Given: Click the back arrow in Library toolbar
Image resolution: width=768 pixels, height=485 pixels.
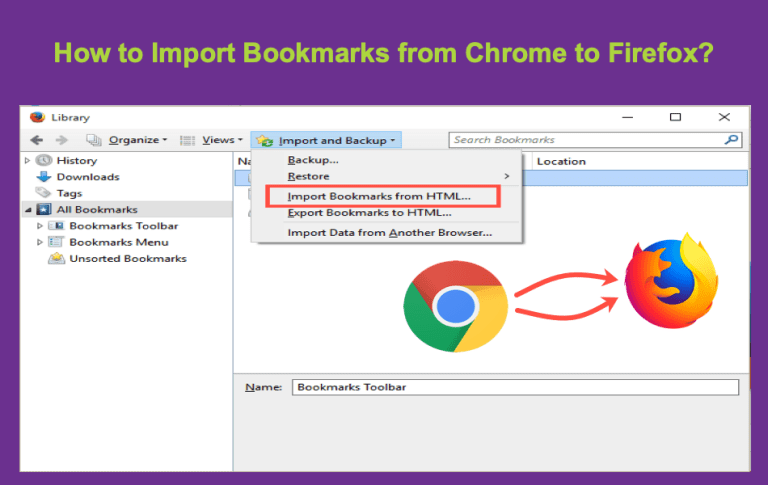Looking at the screenshot, I should pyautogui.click(x=37, y=140).
